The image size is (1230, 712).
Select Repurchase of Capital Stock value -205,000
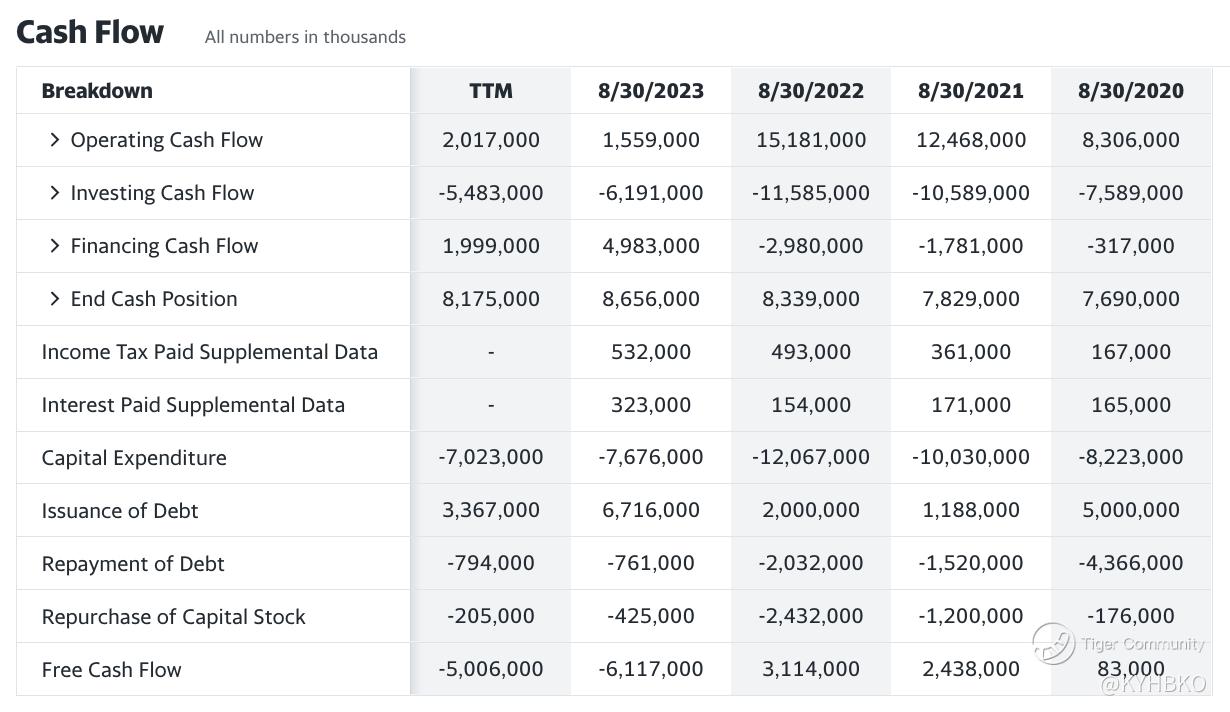491,616
